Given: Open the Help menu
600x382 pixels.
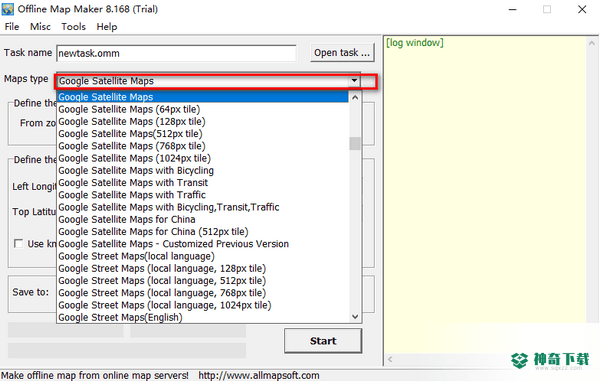Looking at the screenshot, I should 107,27.
